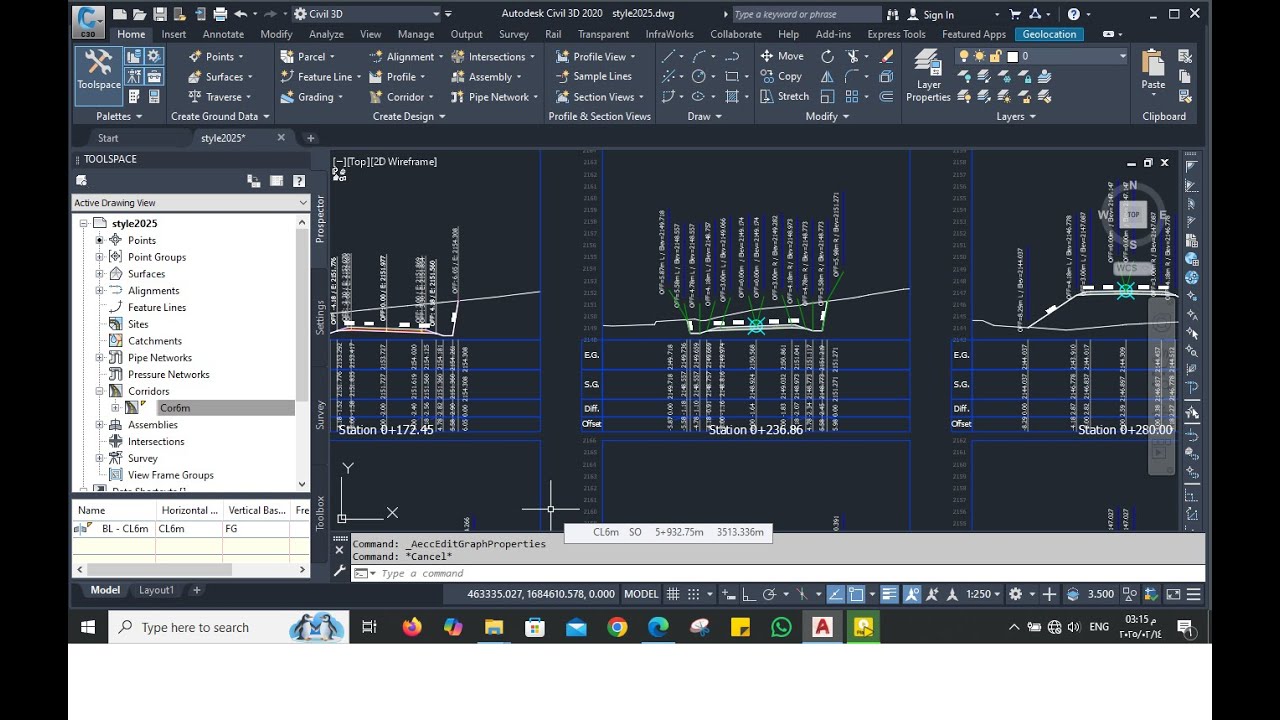The image size is (1280, 720).
Task: Open Firefox from the taskbar
Action: [x=412, y=627]
